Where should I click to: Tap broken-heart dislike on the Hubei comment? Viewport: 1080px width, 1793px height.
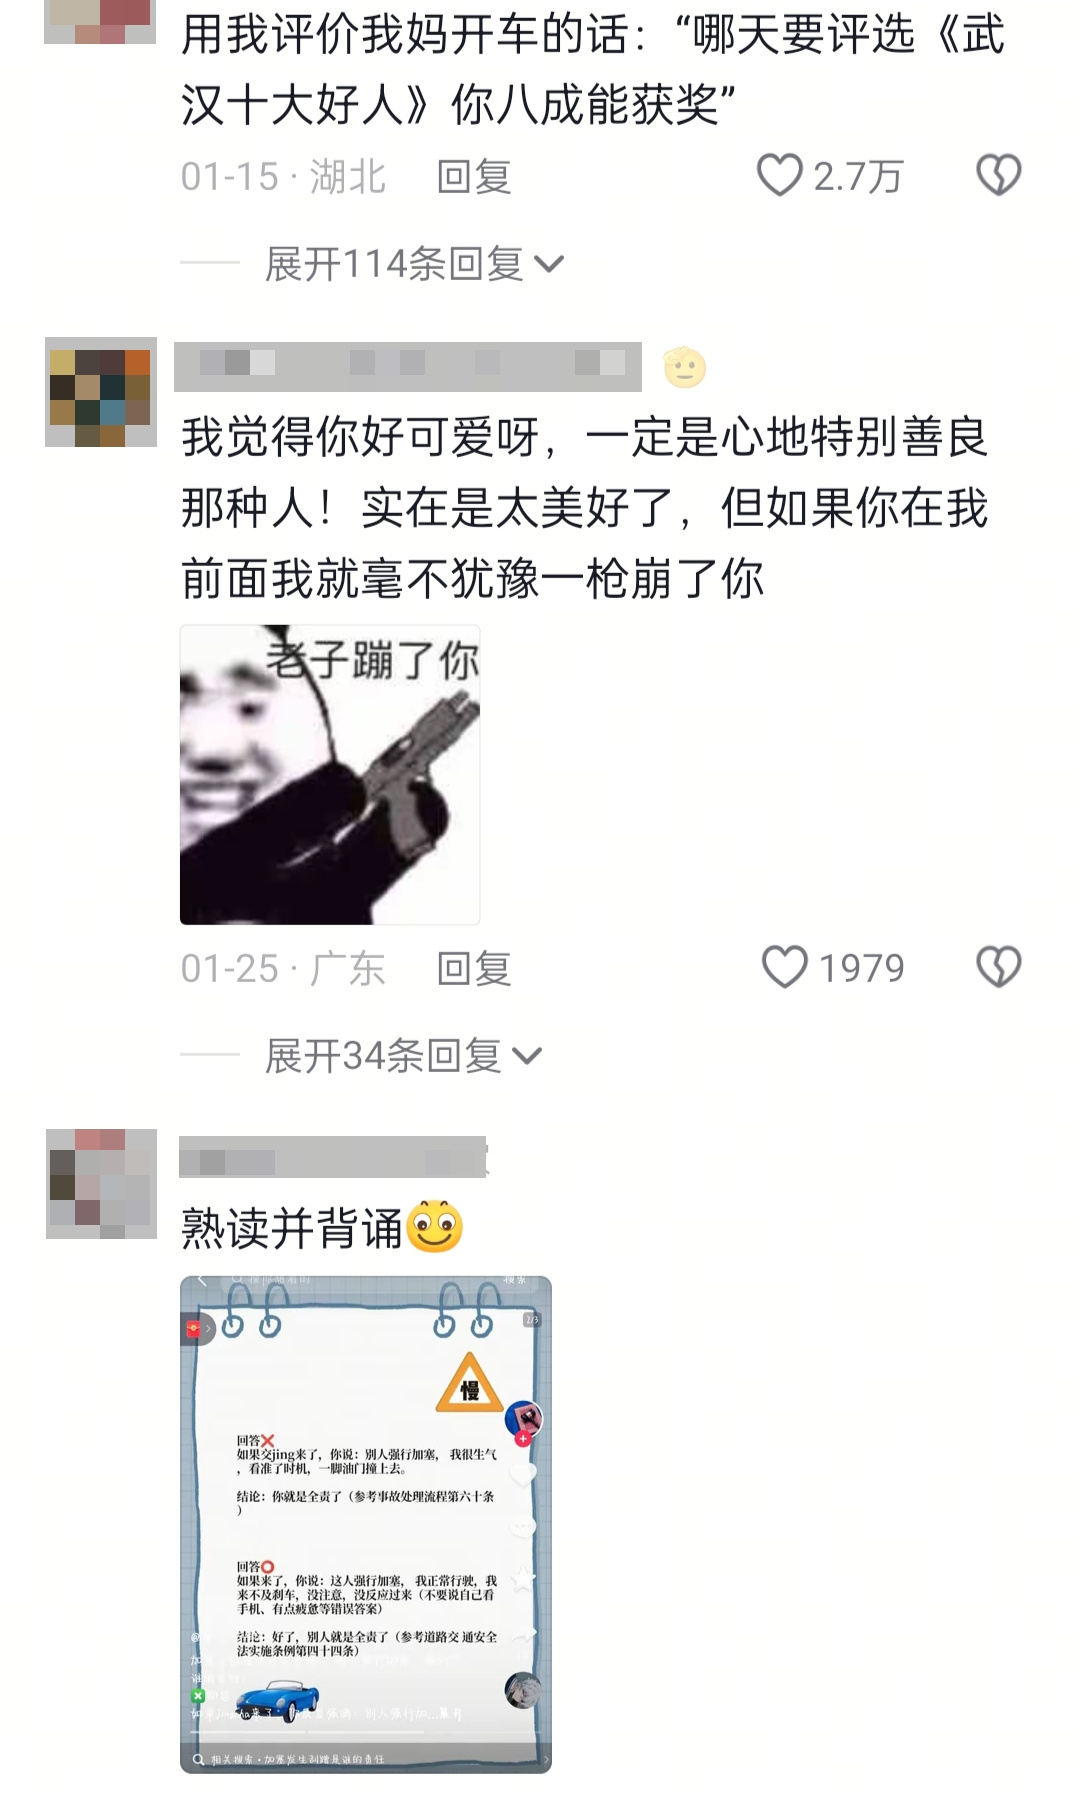(x=998, y=176)
